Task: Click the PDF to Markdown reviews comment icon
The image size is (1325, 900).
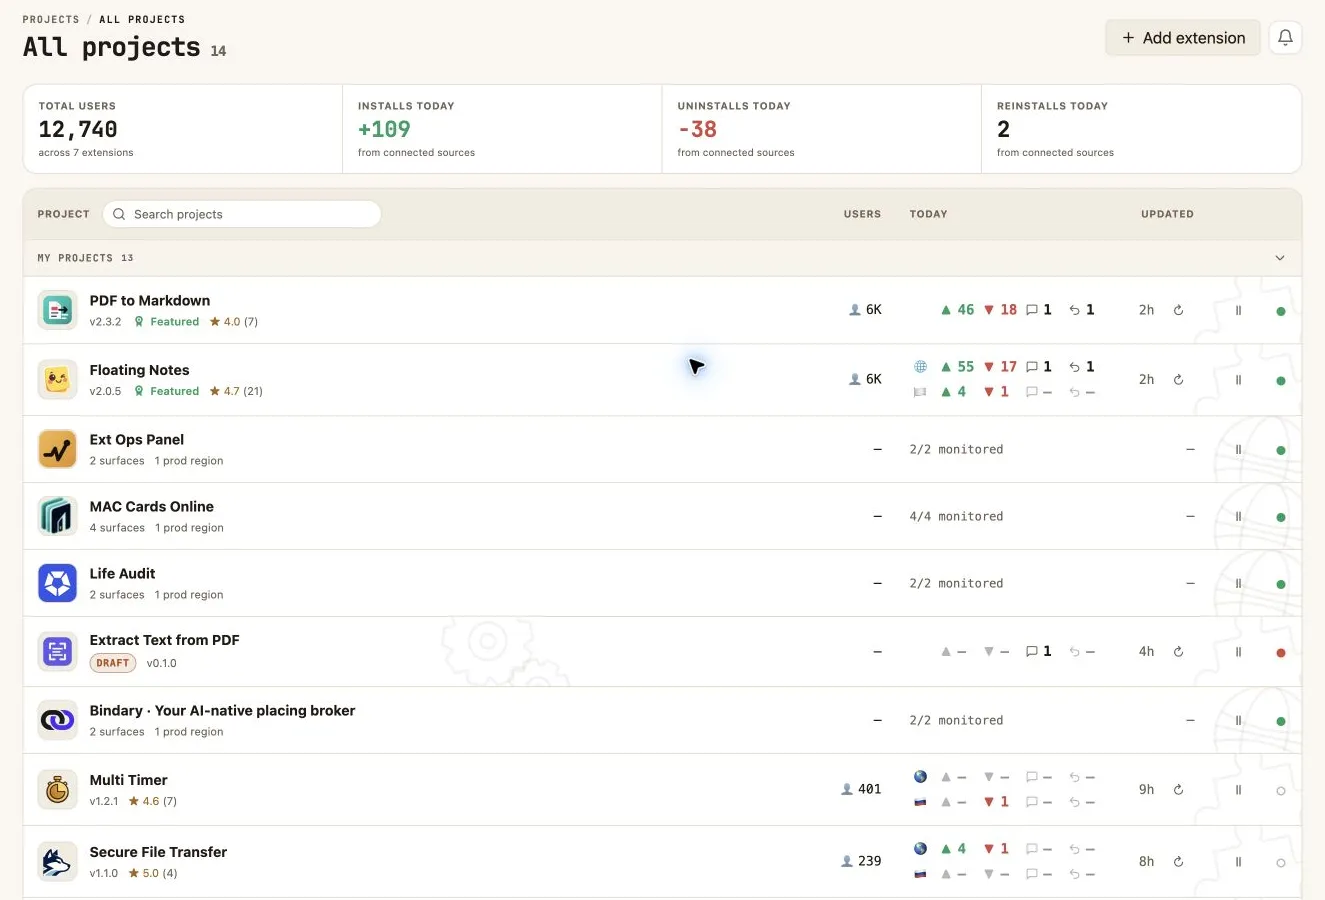Action: point(1032,310)
